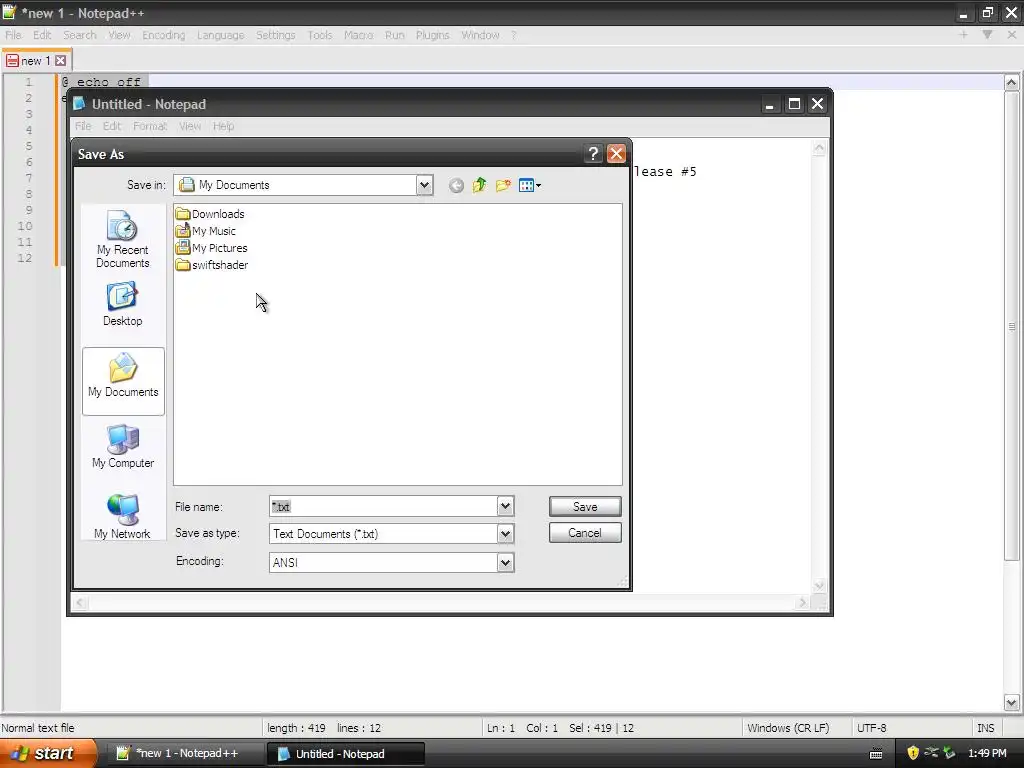Expand the Save as type dropdown
1024x768 pixels.
[x=505, y=534]
